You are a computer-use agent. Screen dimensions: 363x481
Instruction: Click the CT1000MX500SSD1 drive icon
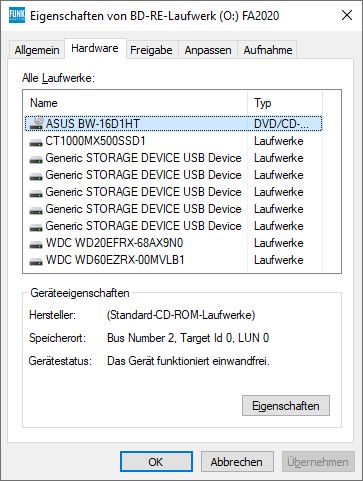(x=36, y=142)
